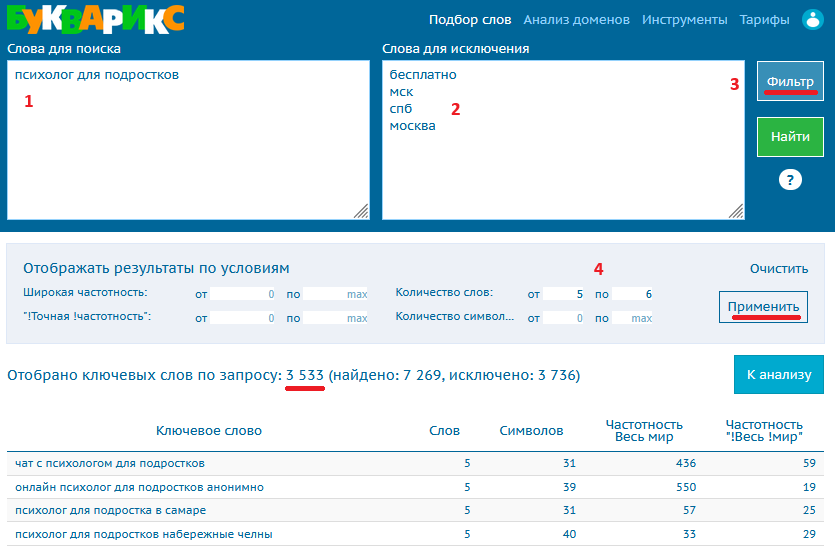
Task: Click 'психолог для подростков' search text
Action: [97, 75]
